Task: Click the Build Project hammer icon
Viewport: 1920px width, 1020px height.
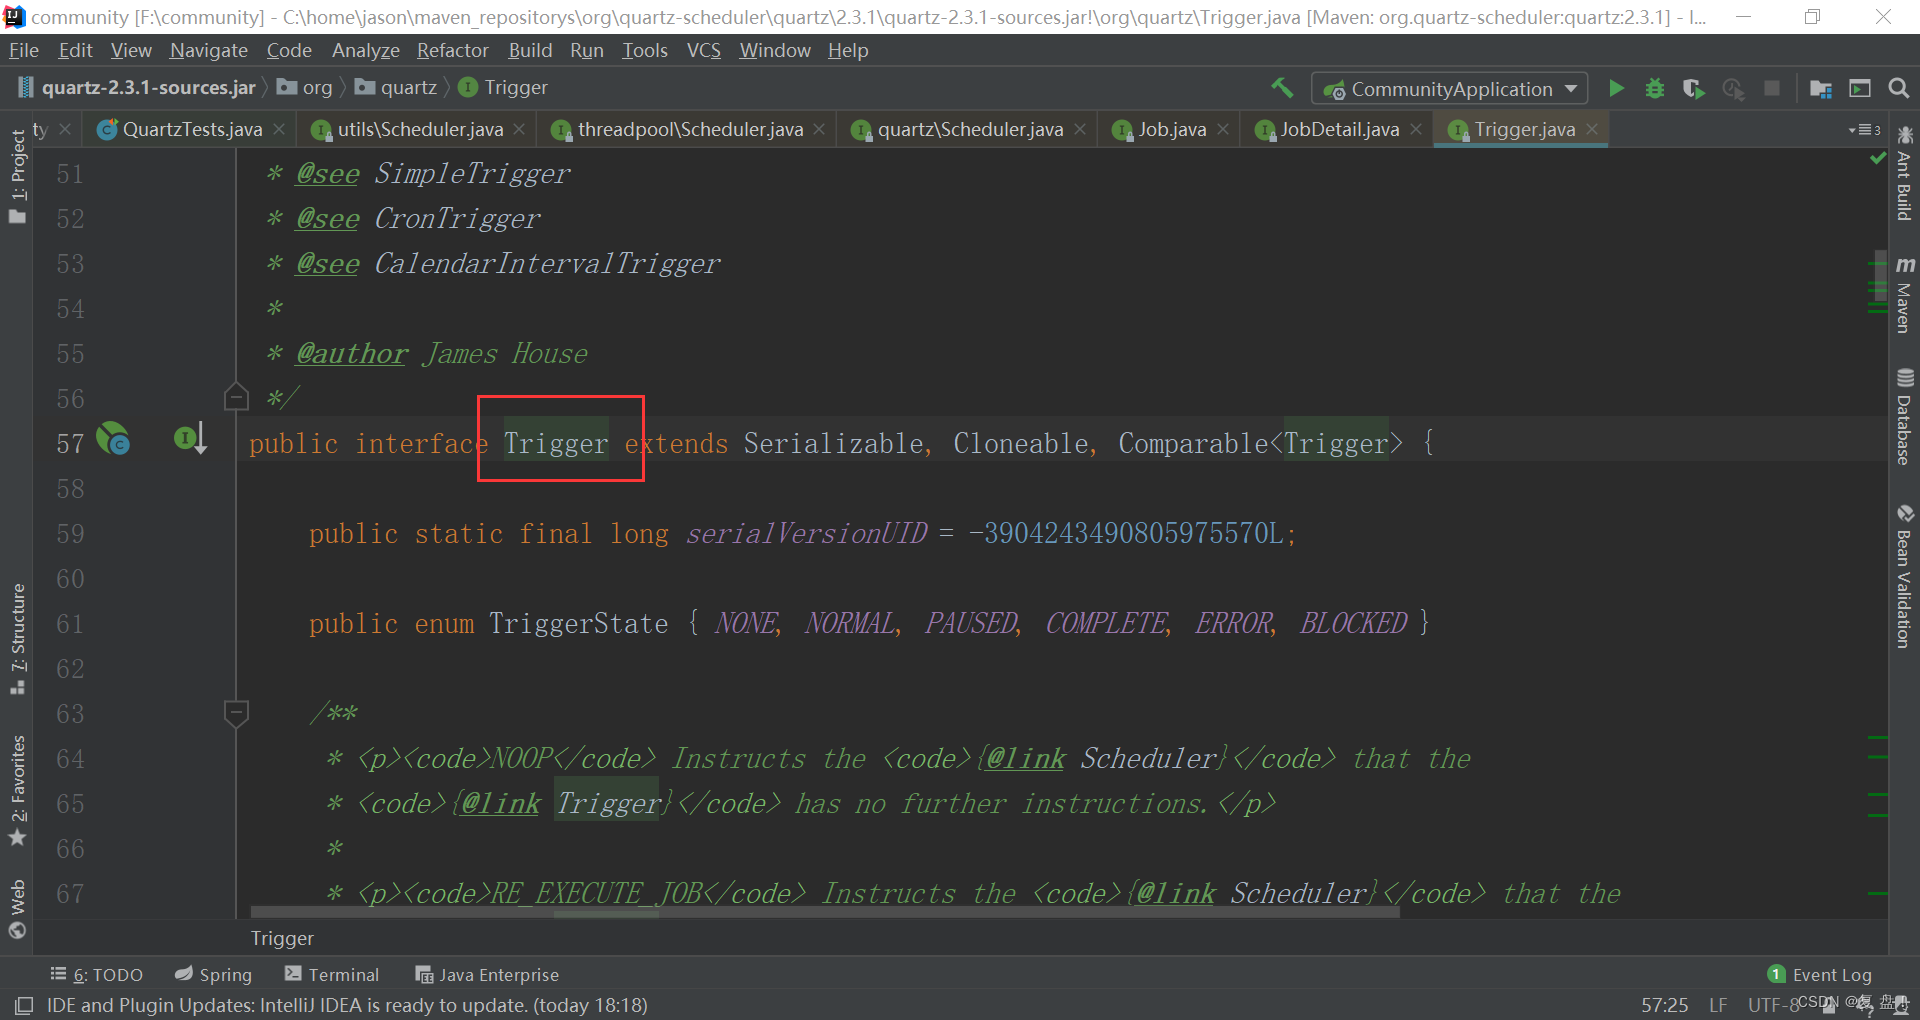Action: pos(1282,88)
